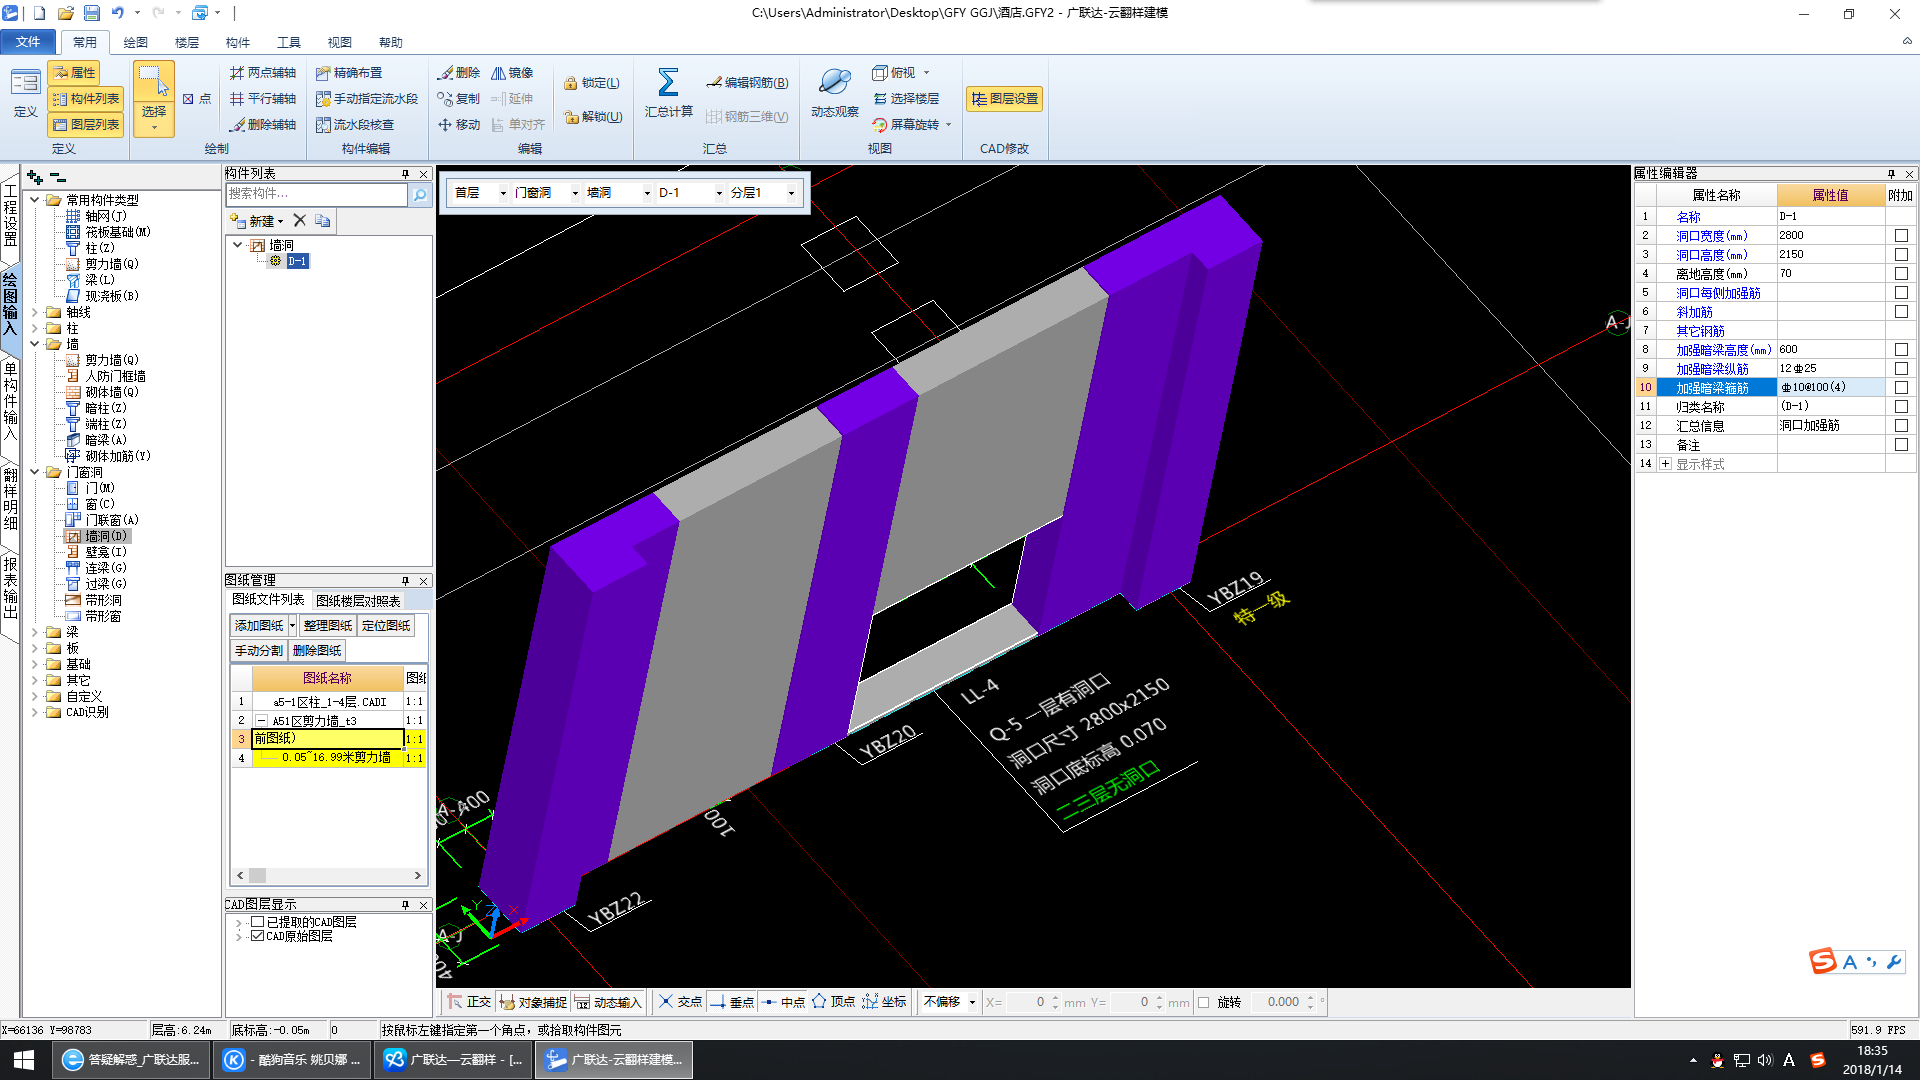The height and width of the screenshot is (1080, 1920).
Task: Click the drawing list horizontal scrollbar
Action: [x=328, y=875]
